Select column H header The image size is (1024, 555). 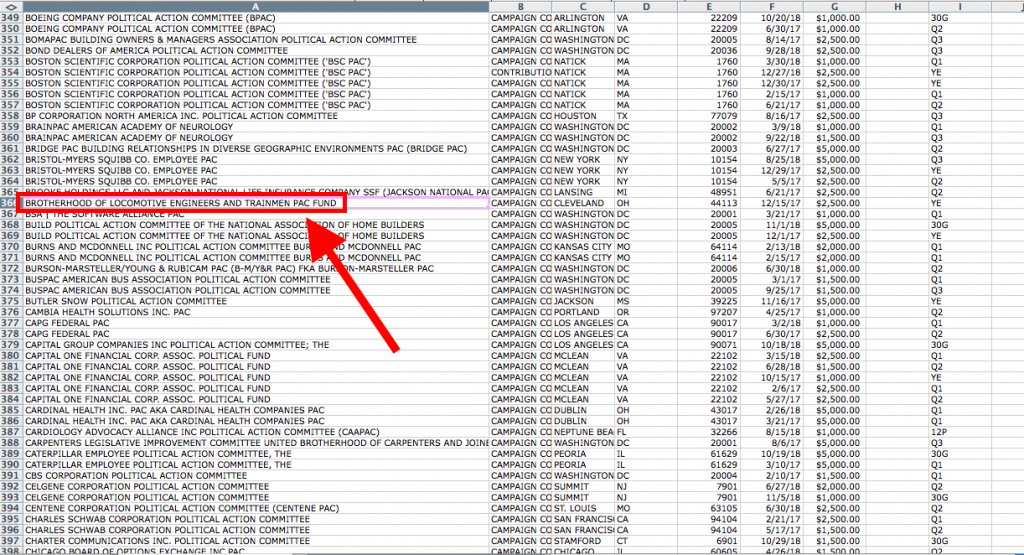[897, 7]
